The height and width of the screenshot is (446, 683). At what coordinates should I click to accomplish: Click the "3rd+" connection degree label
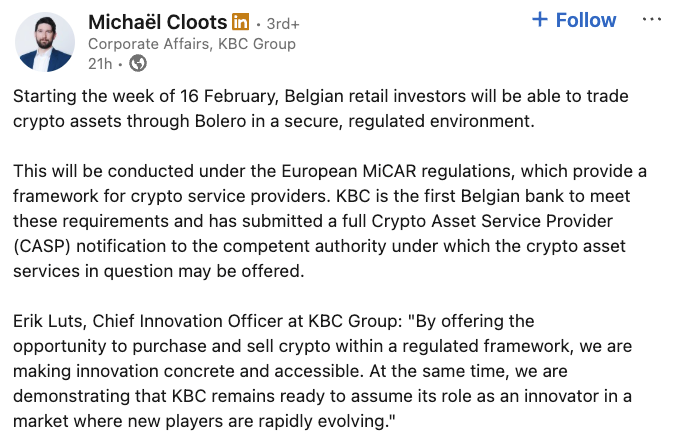coord(280,23)
